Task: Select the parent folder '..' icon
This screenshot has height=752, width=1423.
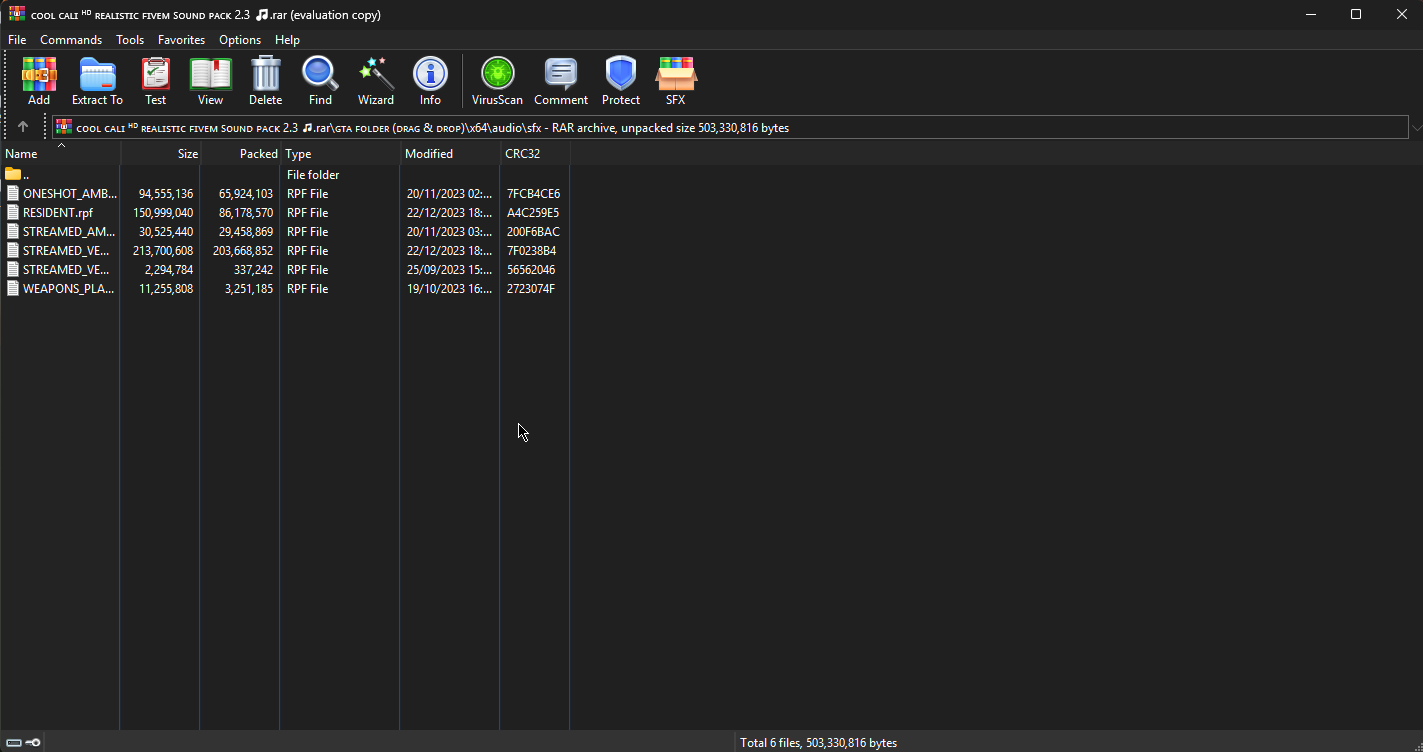Action: tap(13, 175)
